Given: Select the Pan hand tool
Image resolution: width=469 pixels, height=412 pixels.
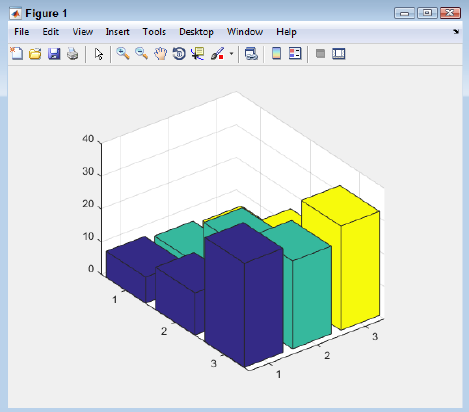Looking at the screenshot, I should pos(160,53).
